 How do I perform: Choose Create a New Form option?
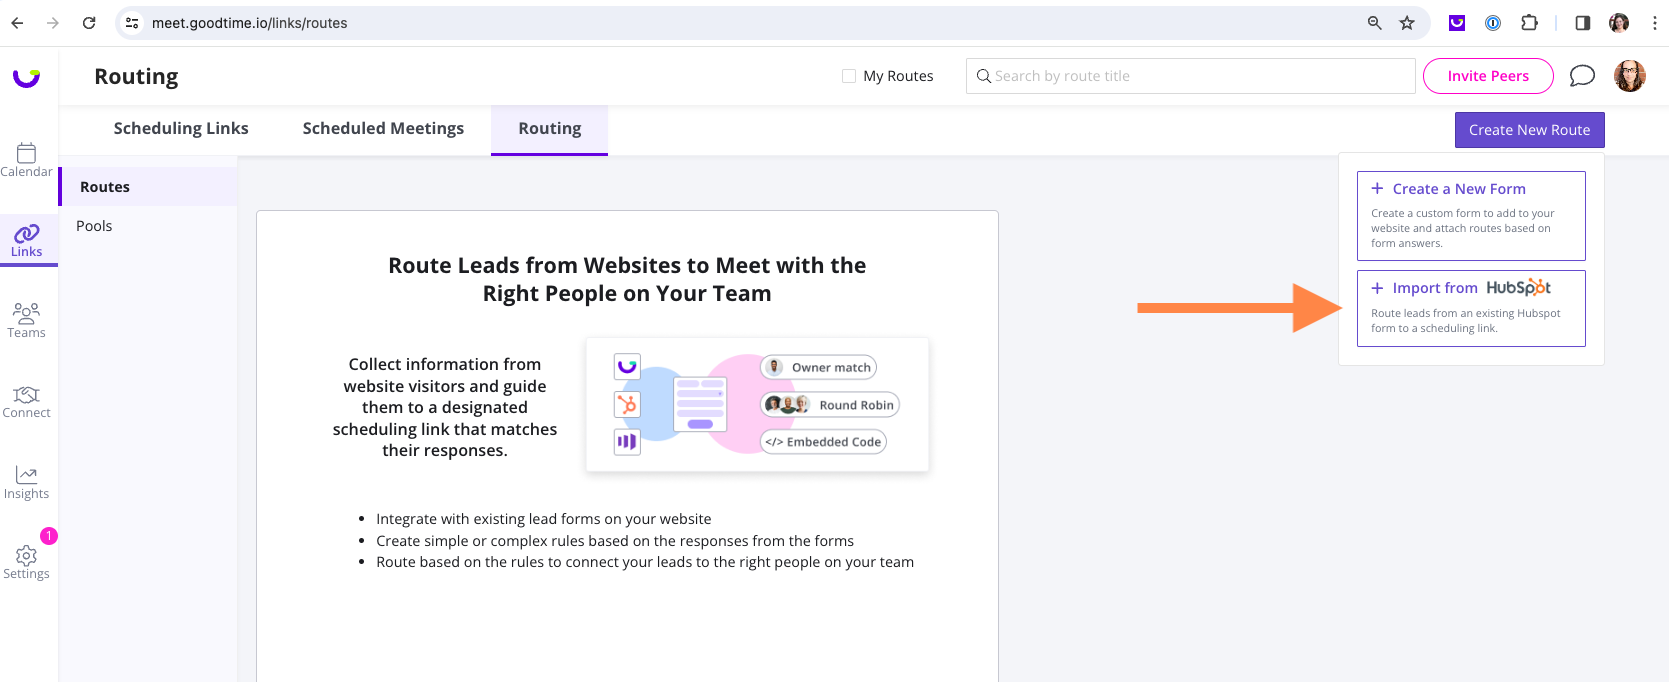coord(1471,216)
